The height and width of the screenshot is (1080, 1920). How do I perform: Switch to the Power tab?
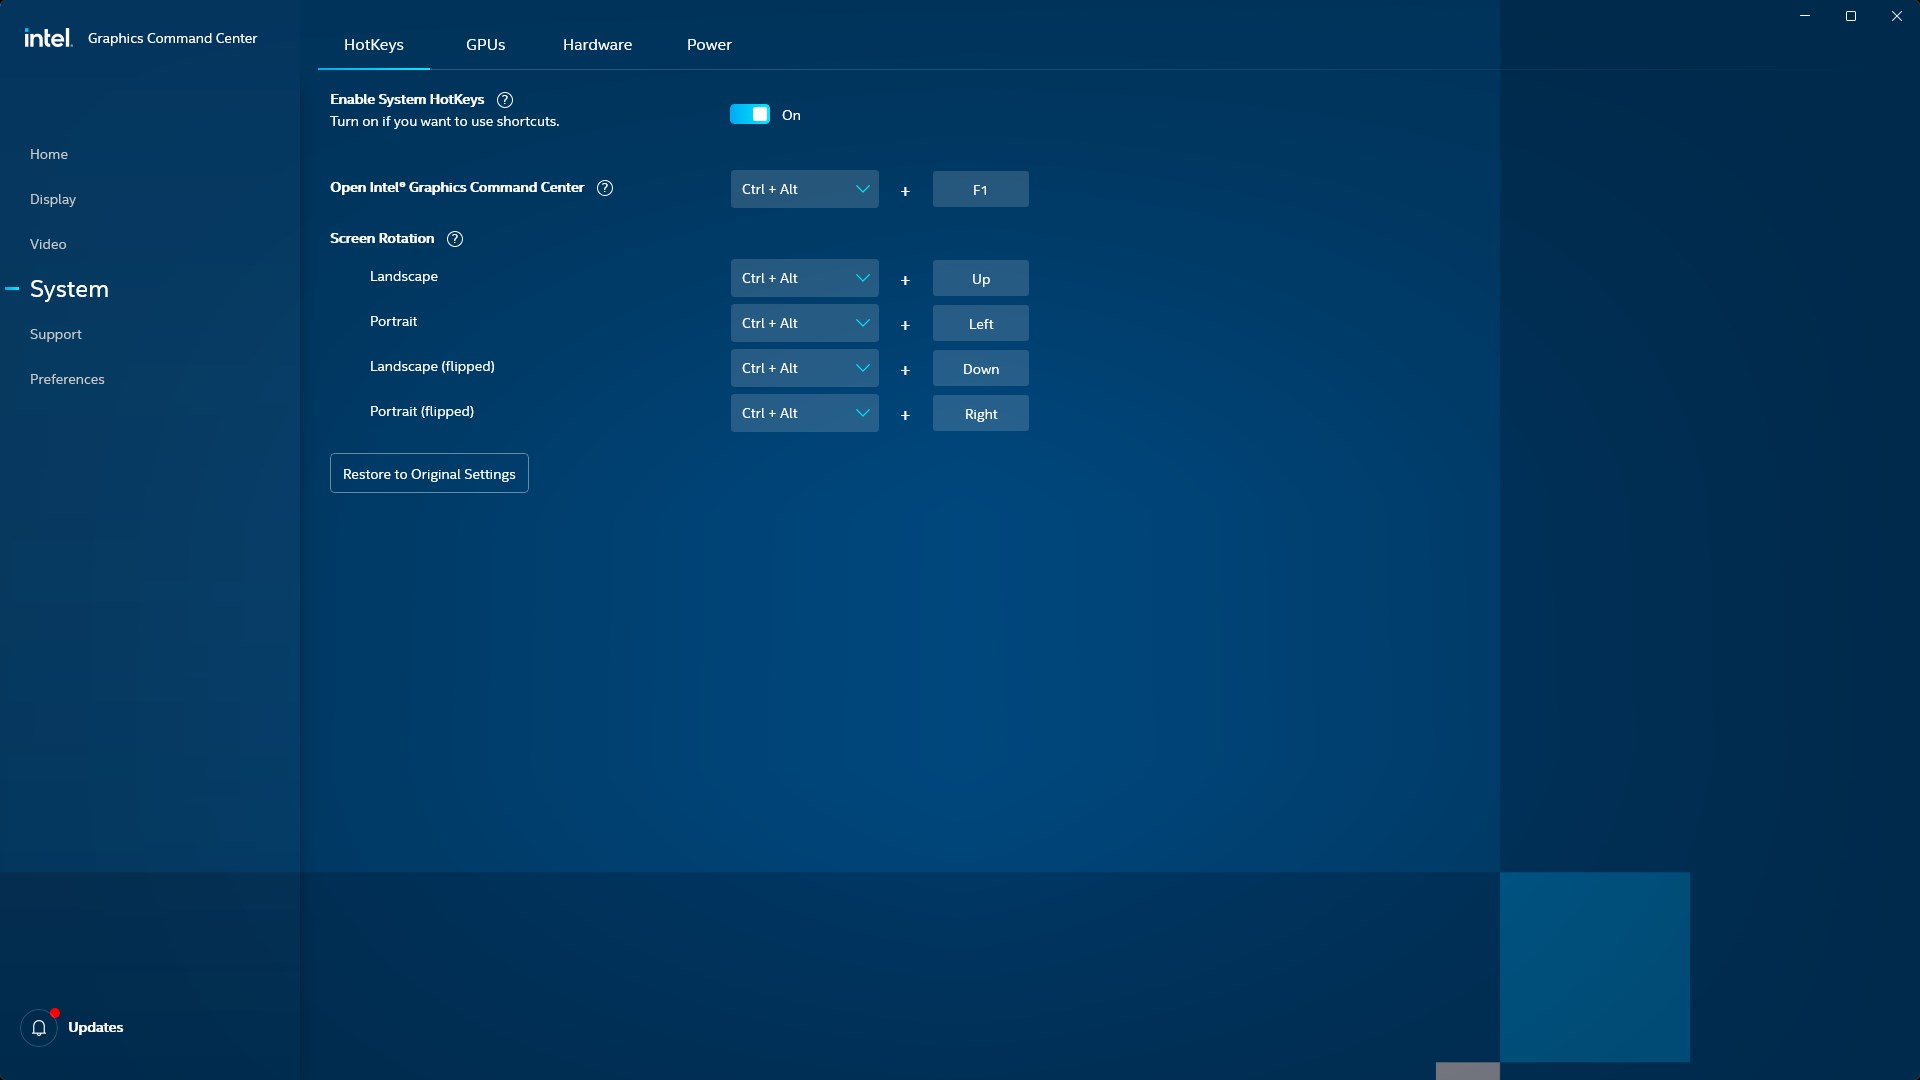(x=709, y=45)
